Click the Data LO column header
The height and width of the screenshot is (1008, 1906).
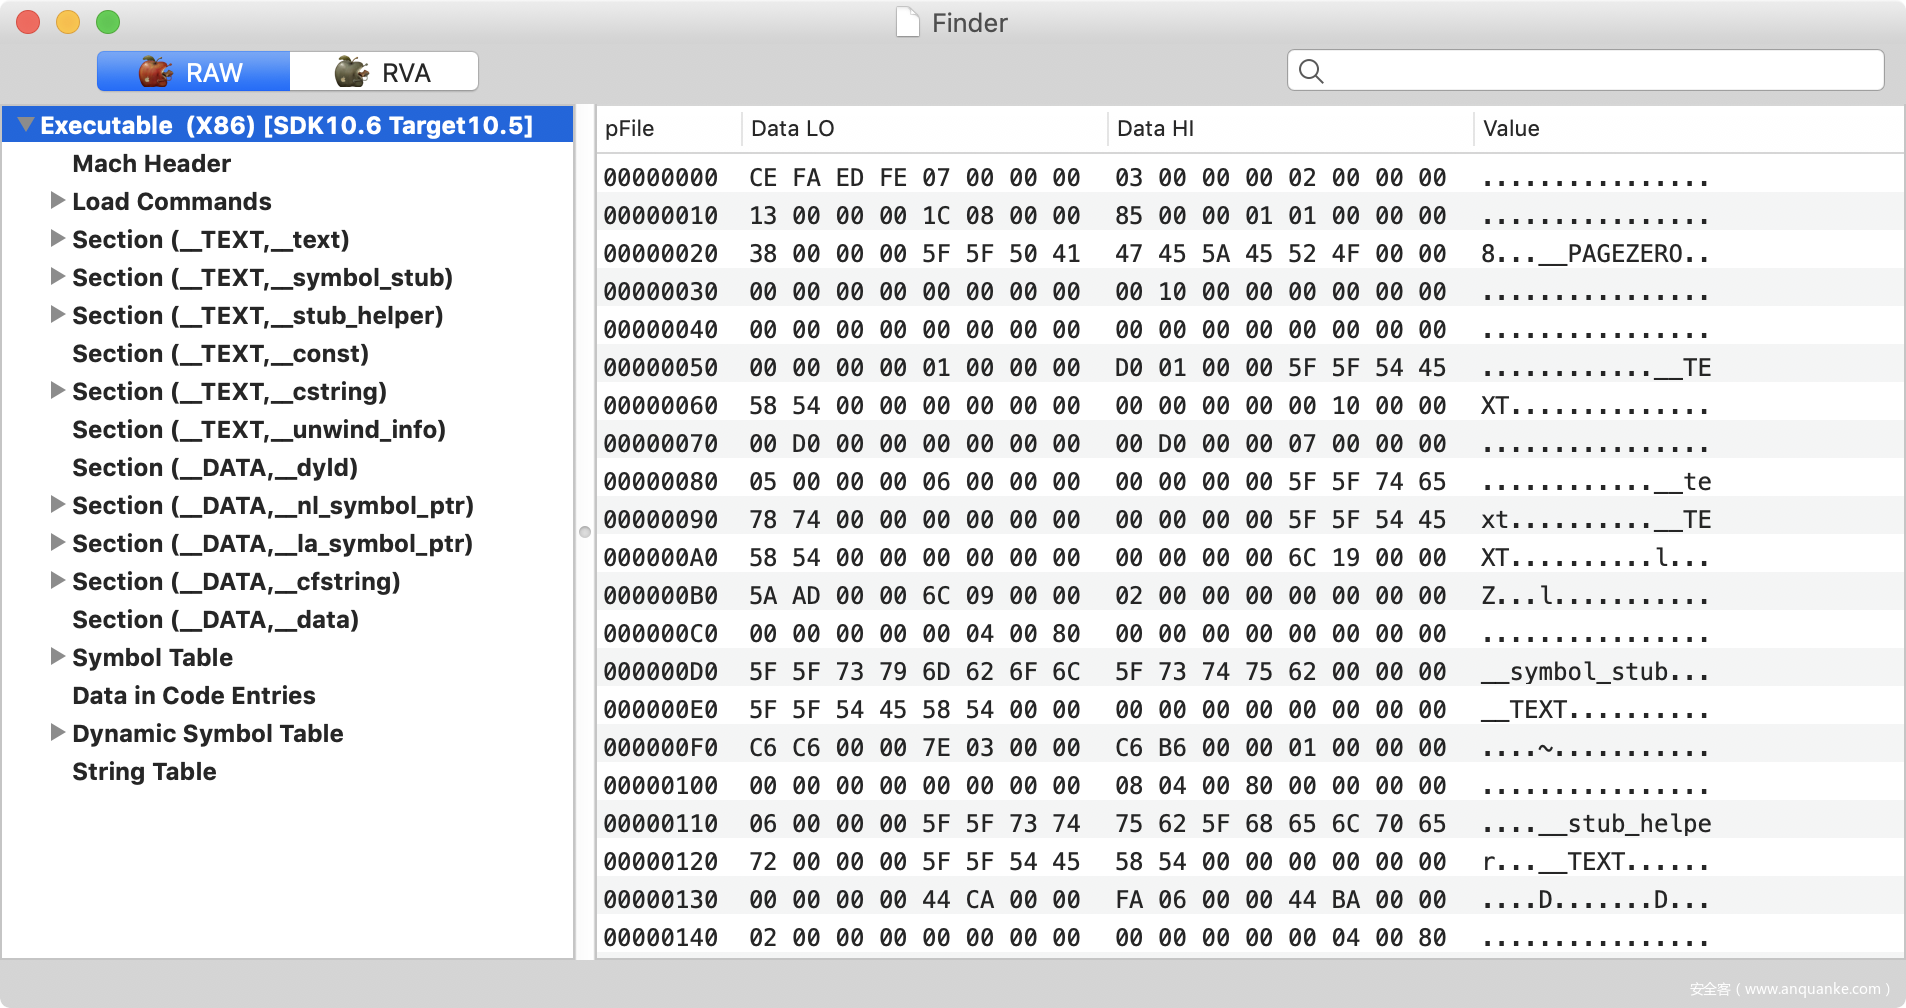924,128
